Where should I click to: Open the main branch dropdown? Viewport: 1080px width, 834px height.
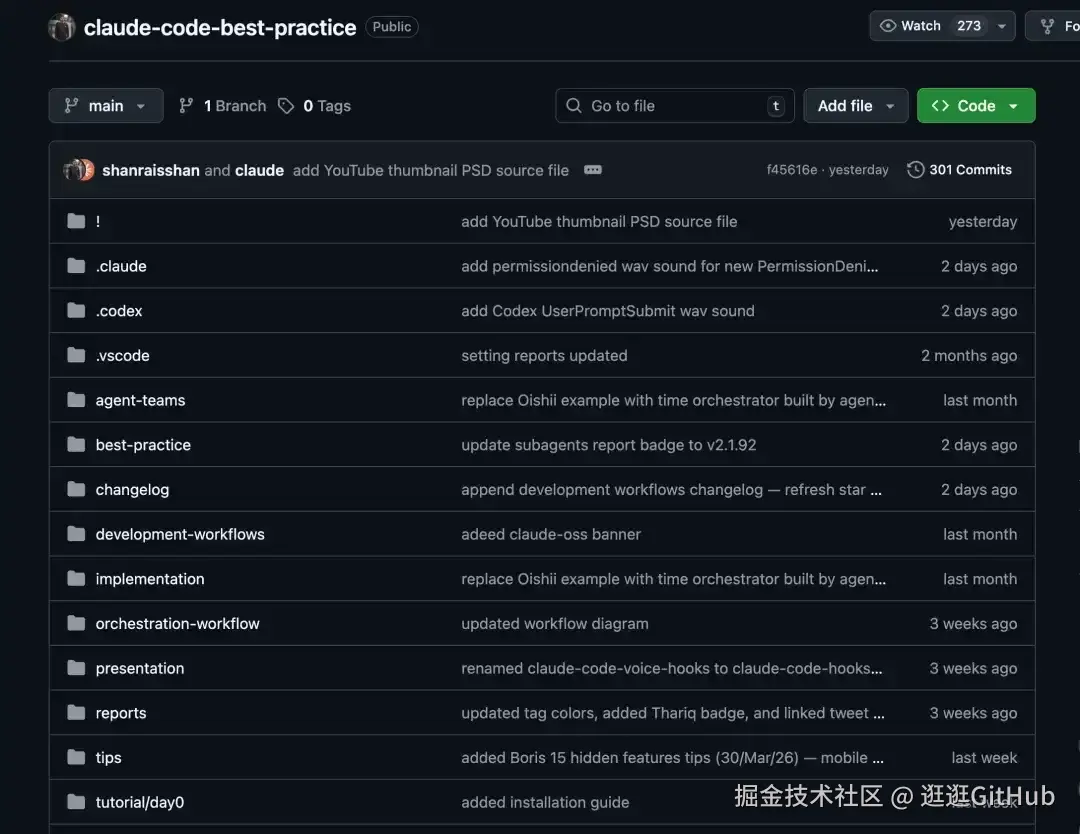pyautogui.click(x=105, y=106)
